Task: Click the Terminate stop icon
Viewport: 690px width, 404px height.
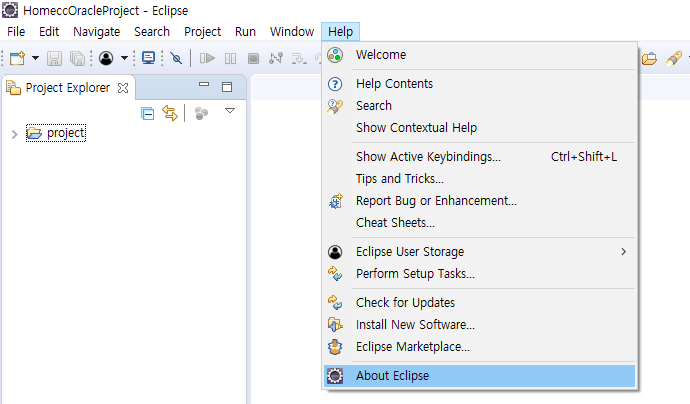Action: click(253, 59)
